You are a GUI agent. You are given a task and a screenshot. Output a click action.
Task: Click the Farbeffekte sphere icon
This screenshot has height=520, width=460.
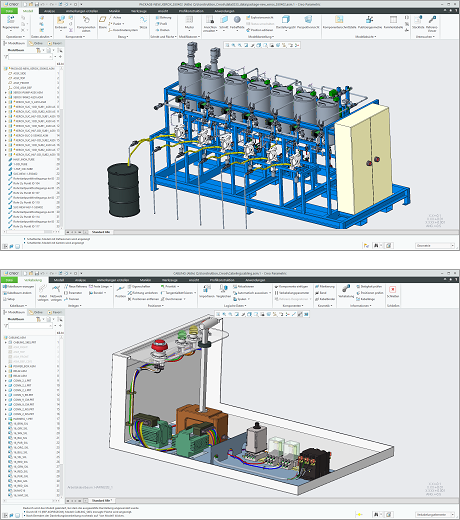coord(237,22)
